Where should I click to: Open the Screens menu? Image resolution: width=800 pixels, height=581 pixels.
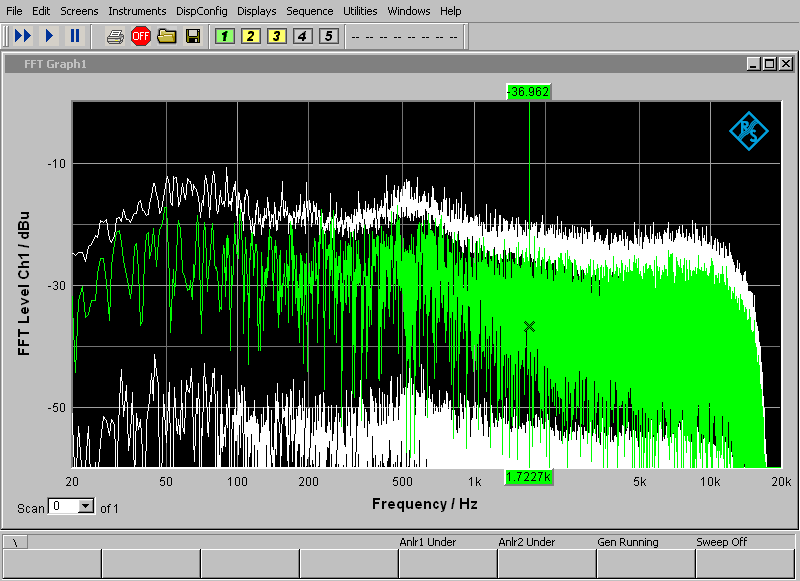[x=79, y=11]
